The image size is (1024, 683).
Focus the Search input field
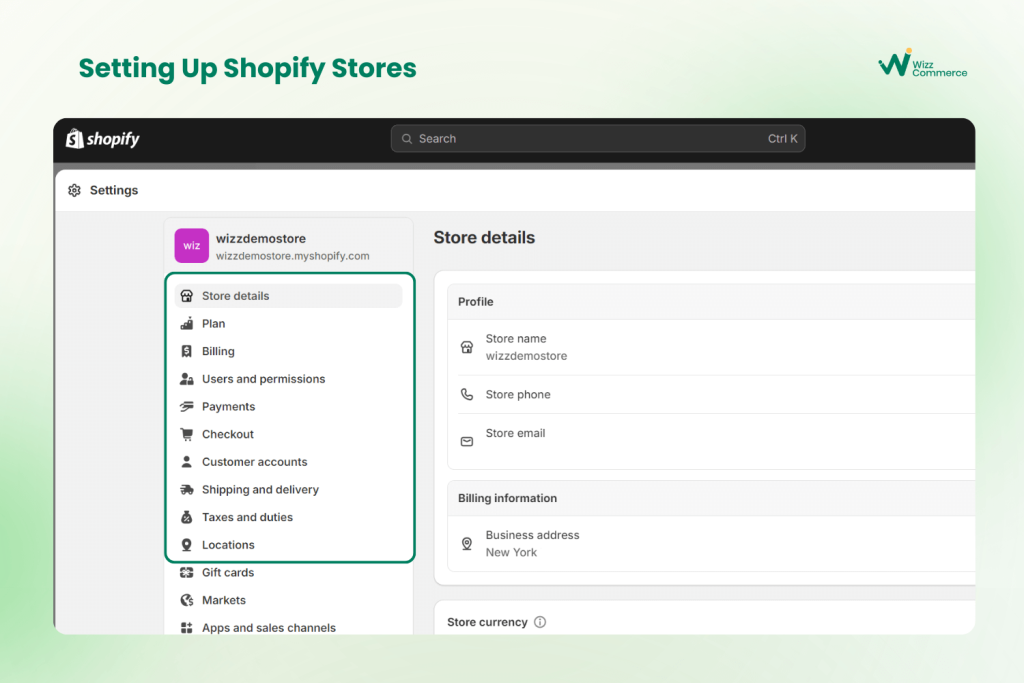pos(598,138)
